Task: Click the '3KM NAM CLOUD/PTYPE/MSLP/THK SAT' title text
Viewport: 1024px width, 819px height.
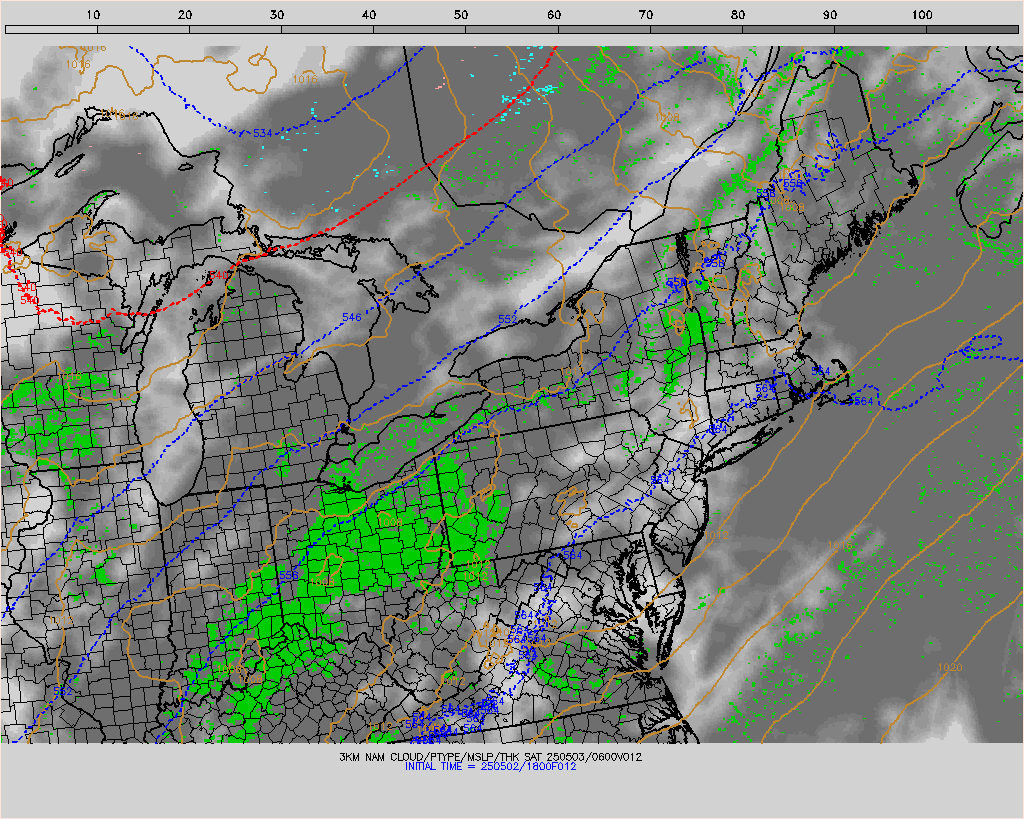Action: 441,757
